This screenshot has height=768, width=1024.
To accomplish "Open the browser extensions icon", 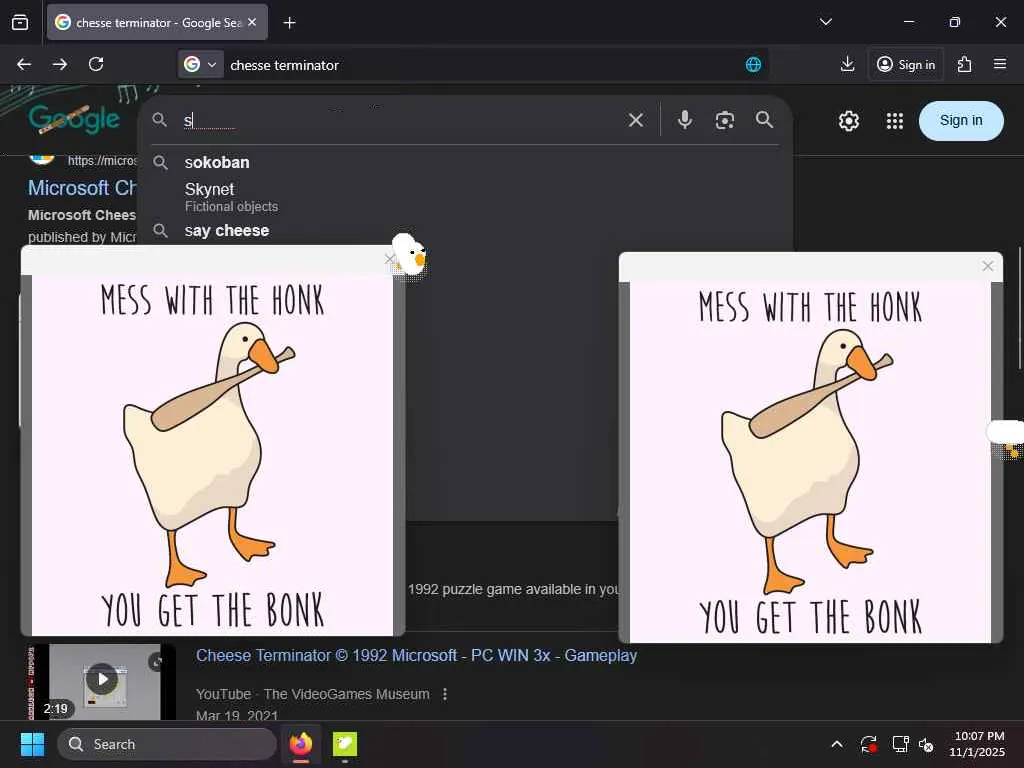I will point(964,64).
